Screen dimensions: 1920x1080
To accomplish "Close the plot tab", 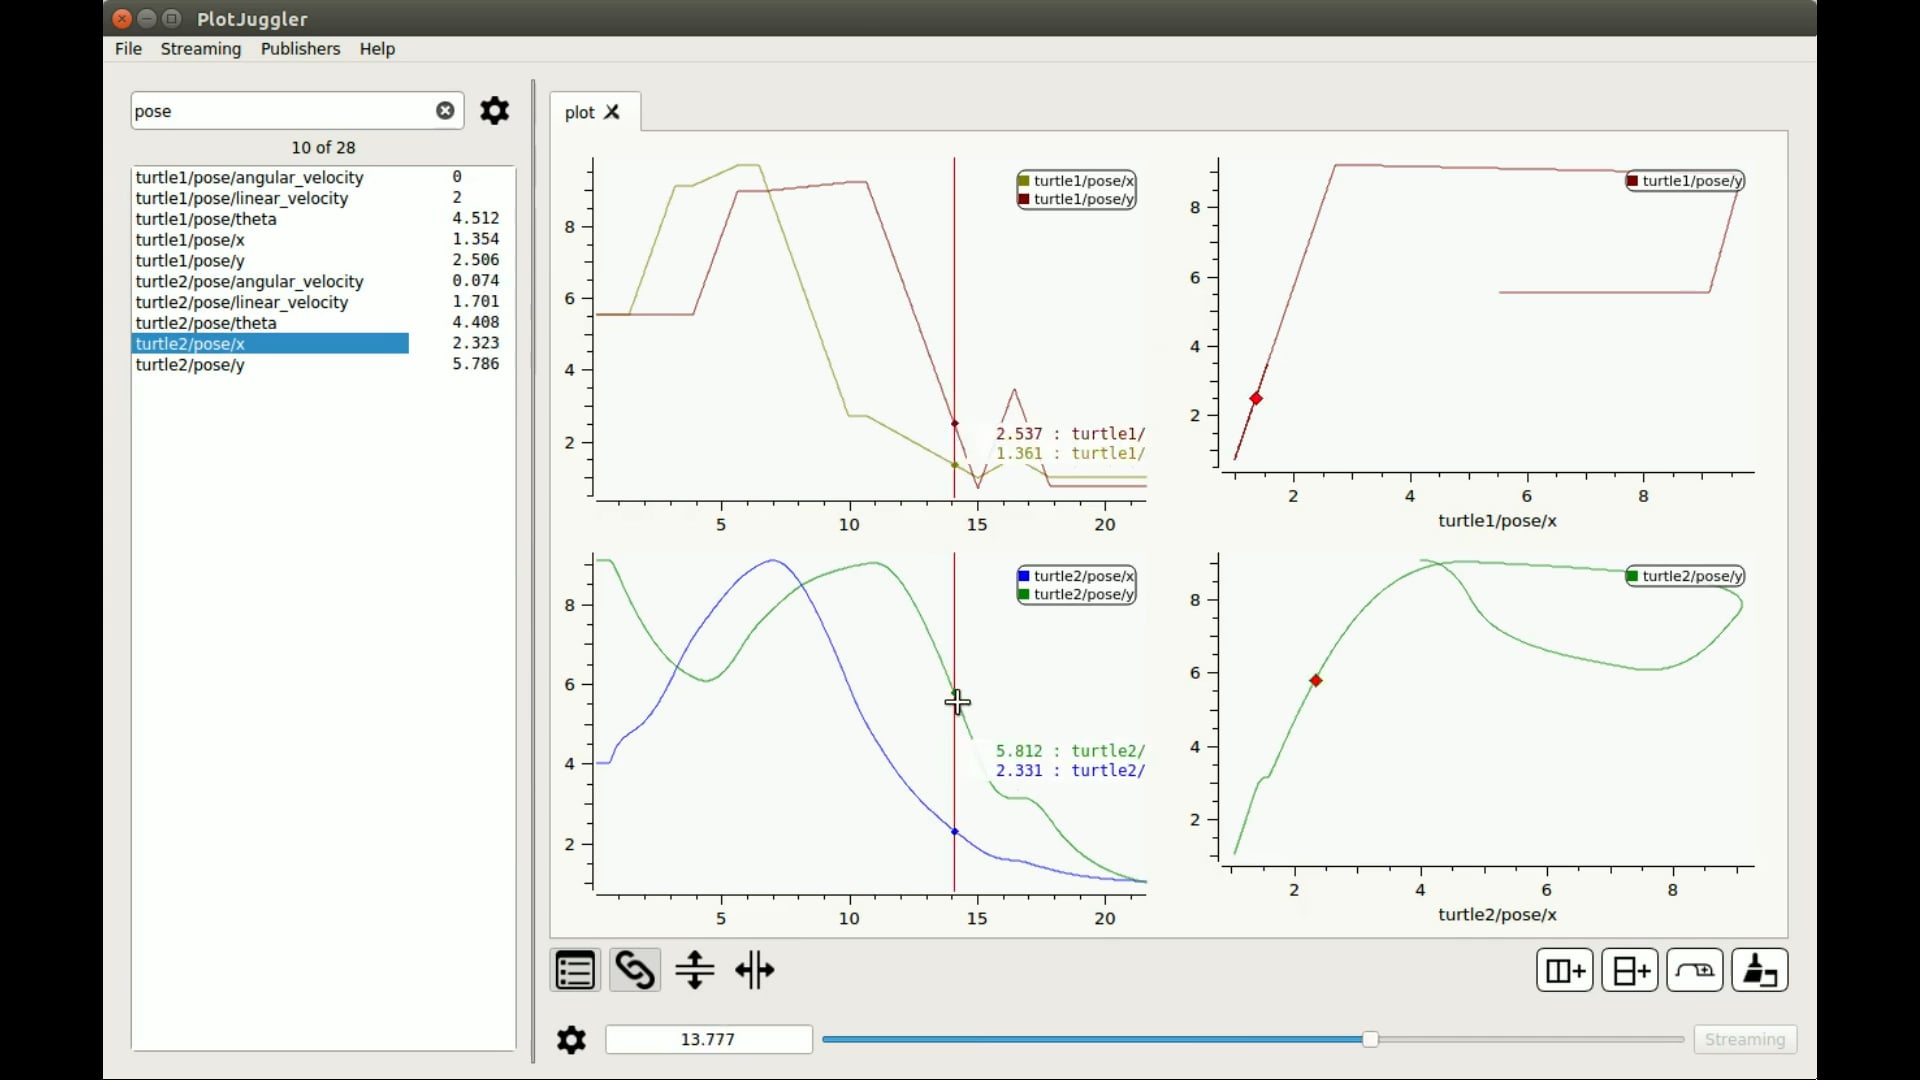I will tap(612, 112).
